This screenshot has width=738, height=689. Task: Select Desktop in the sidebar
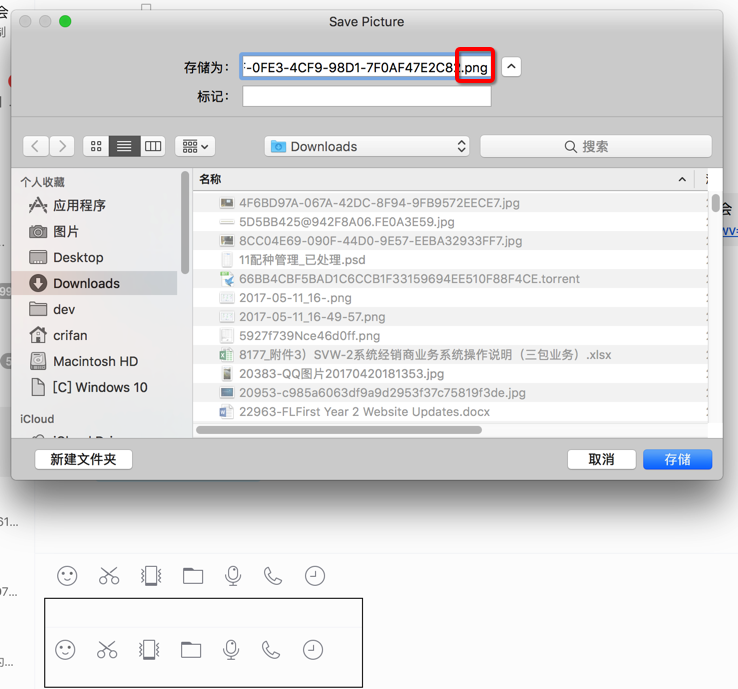[x=96, y=257]
